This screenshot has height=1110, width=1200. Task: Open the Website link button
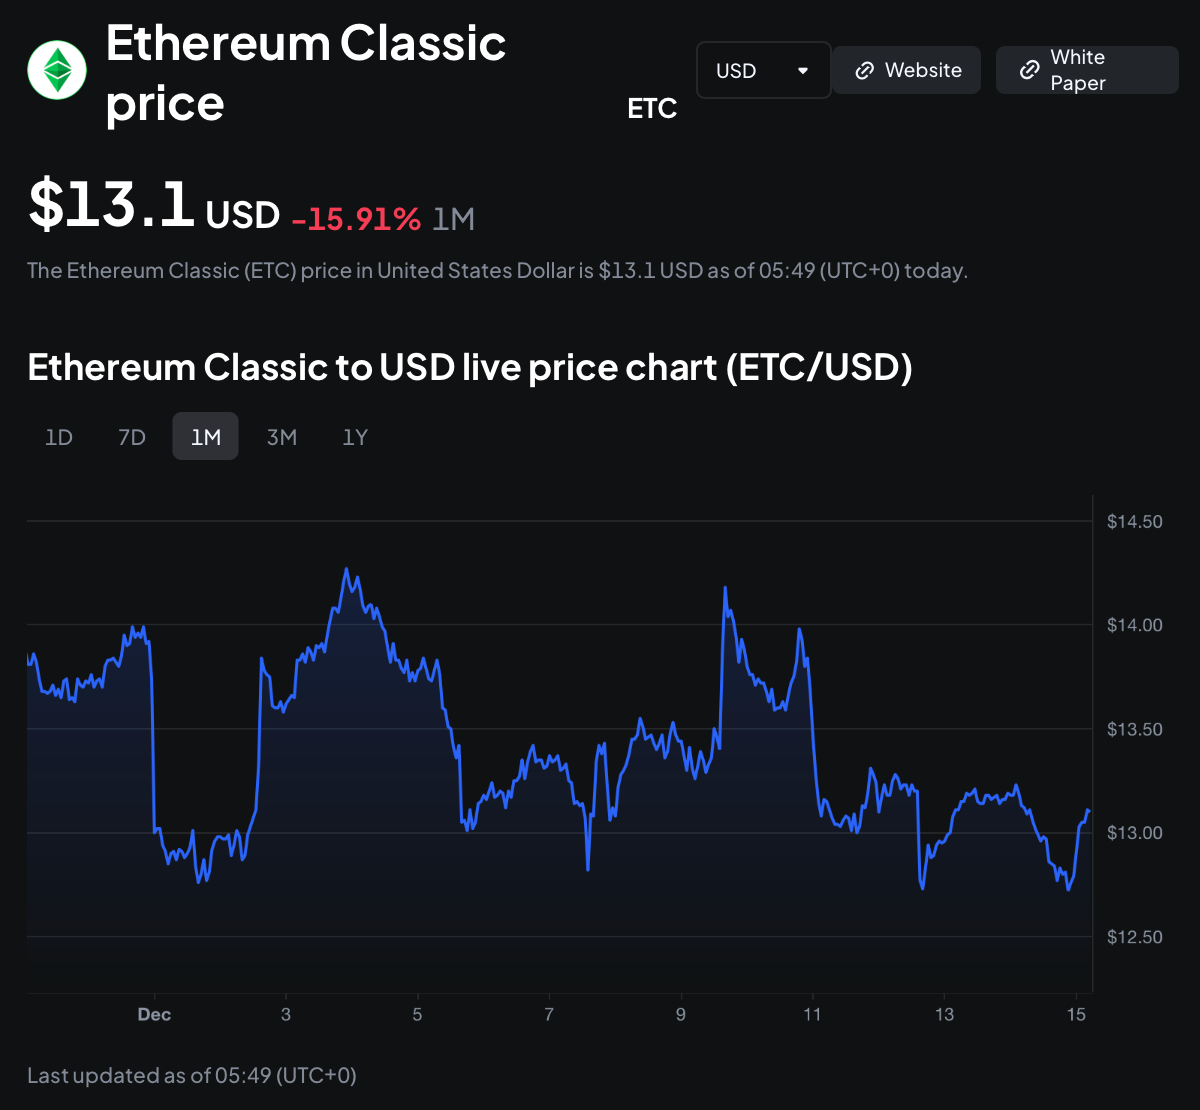pos(906,70)
